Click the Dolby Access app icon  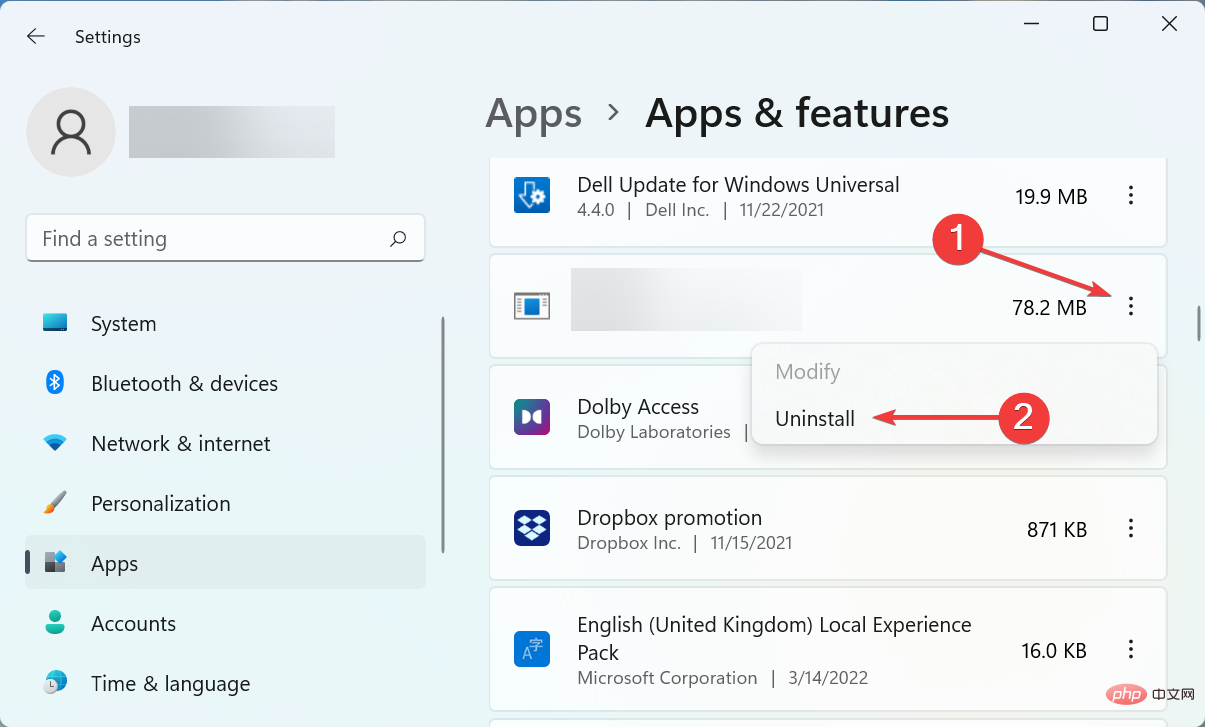[532, 417]
